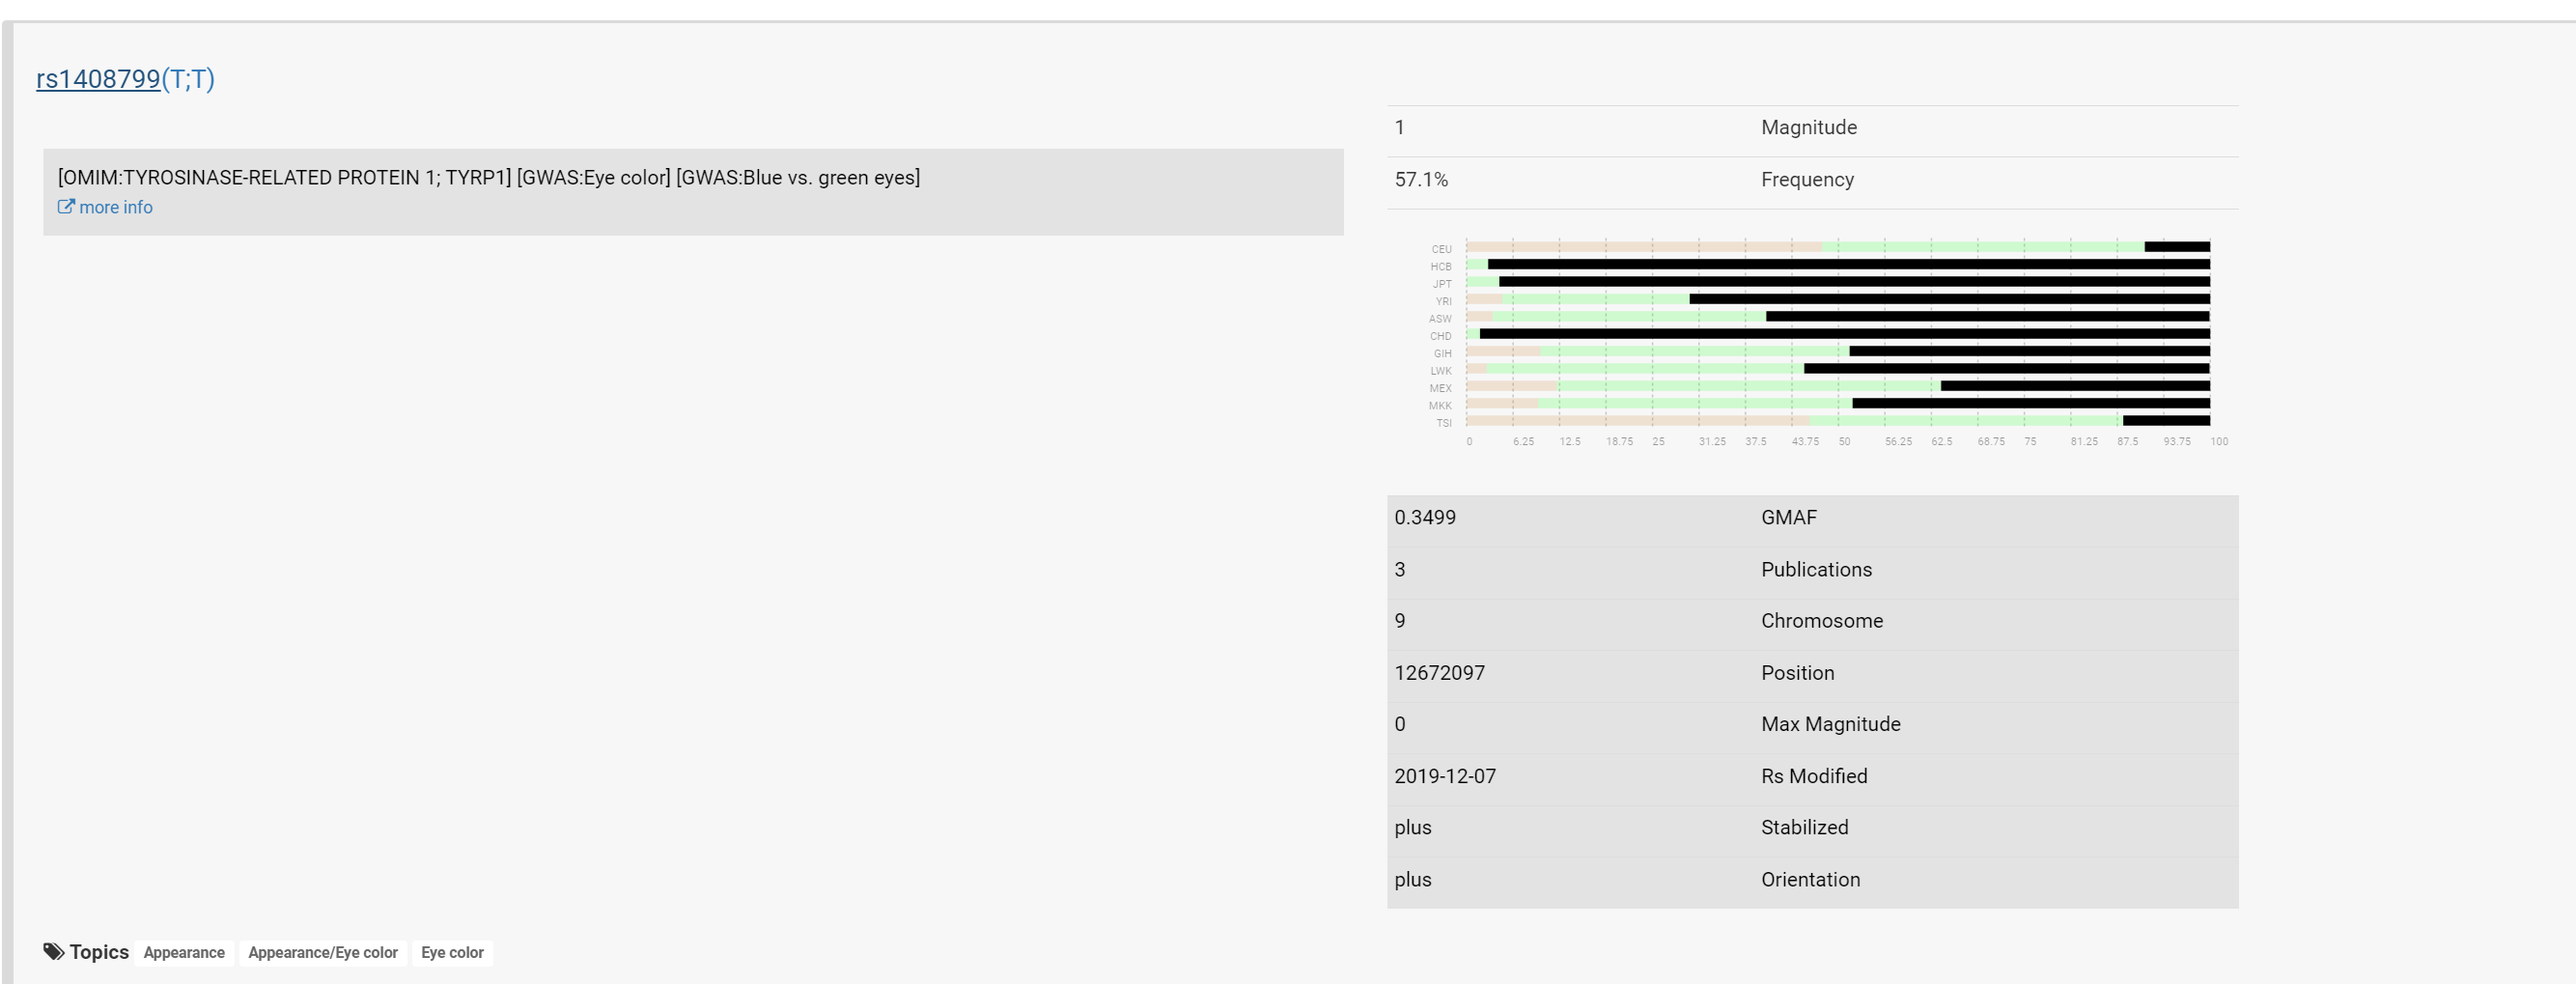Select the Appearance/Eye color topic tag
The height and width of the screenshot is (984, 2576).
pyautogui.click(x=323, y=953)
